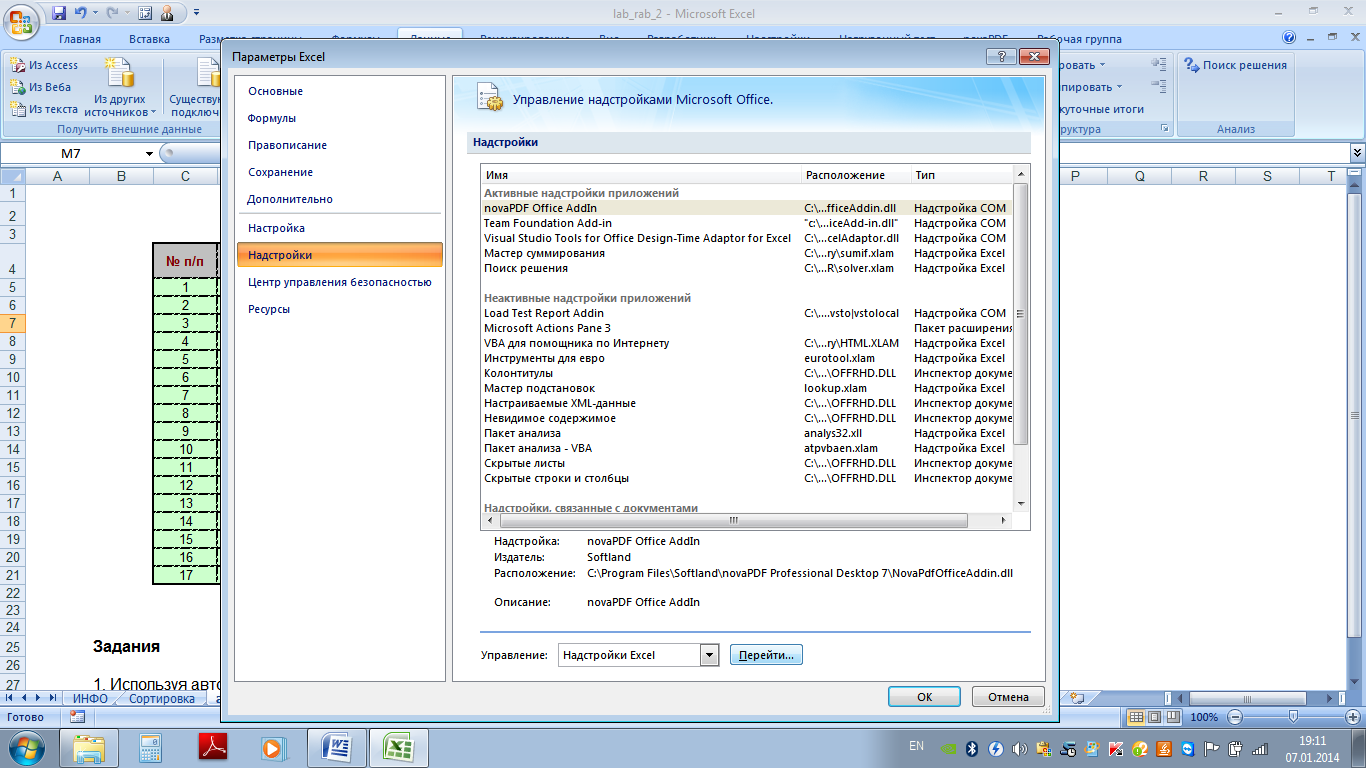The image size is (1366, 768).
Task: Select Основные category in options
Action: click(x=339, y=91)
